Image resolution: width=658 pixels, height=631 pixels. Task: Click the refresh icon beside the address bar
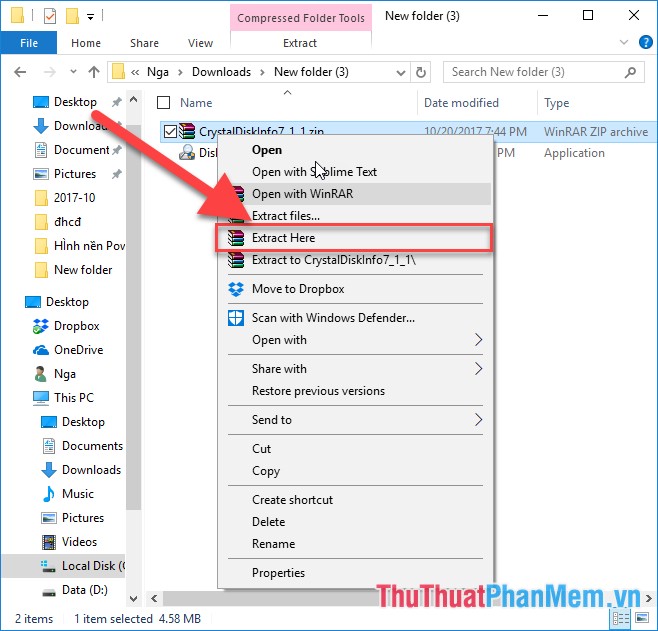click(x=421, y=72)
